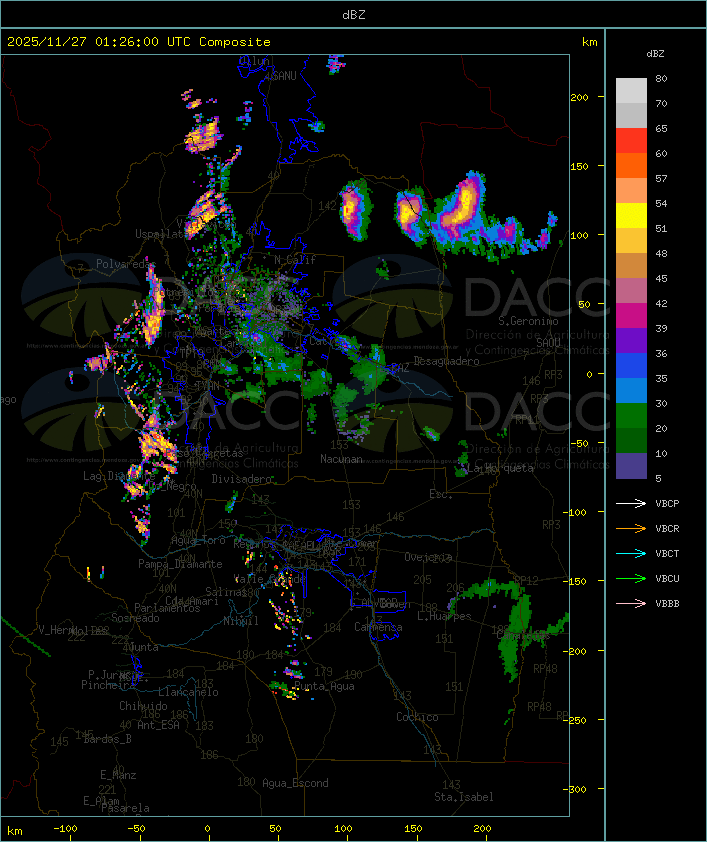Viewport: 707px width, 842px height.
Task: Pick the bright yellow 51-54 dBZ swatch
Action: [631, 216]
